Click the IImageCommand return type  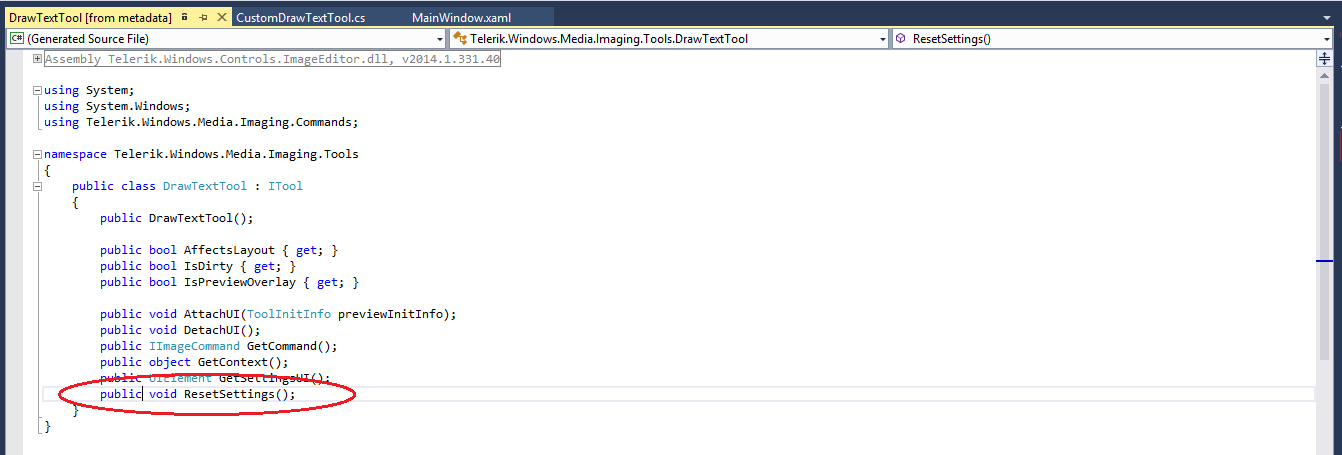pos(194,346)
